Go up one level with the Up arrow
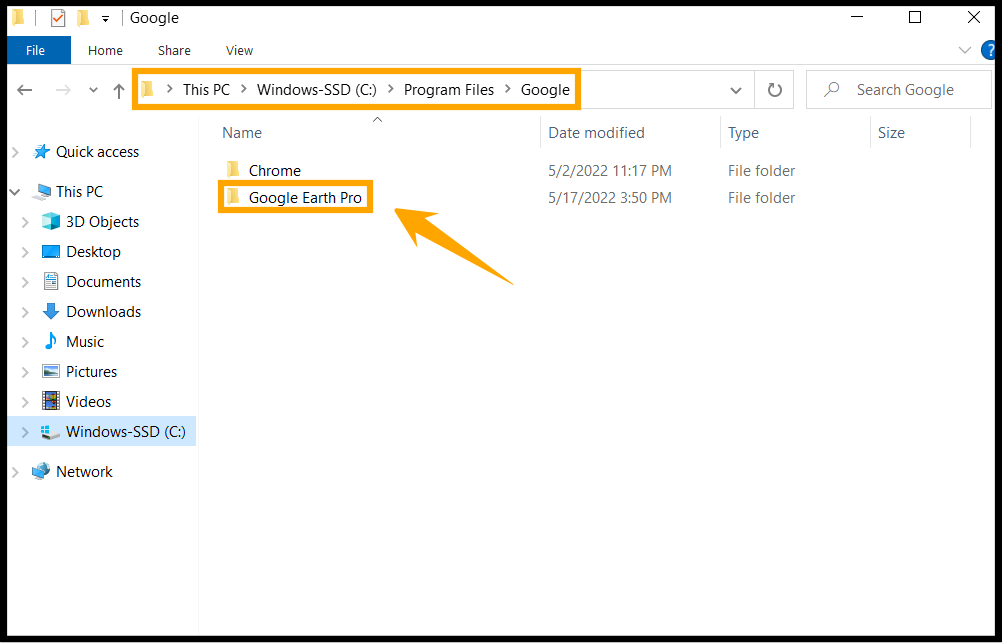The height and width of the screenshot is (643, 1002). click(x=119, y=90)
